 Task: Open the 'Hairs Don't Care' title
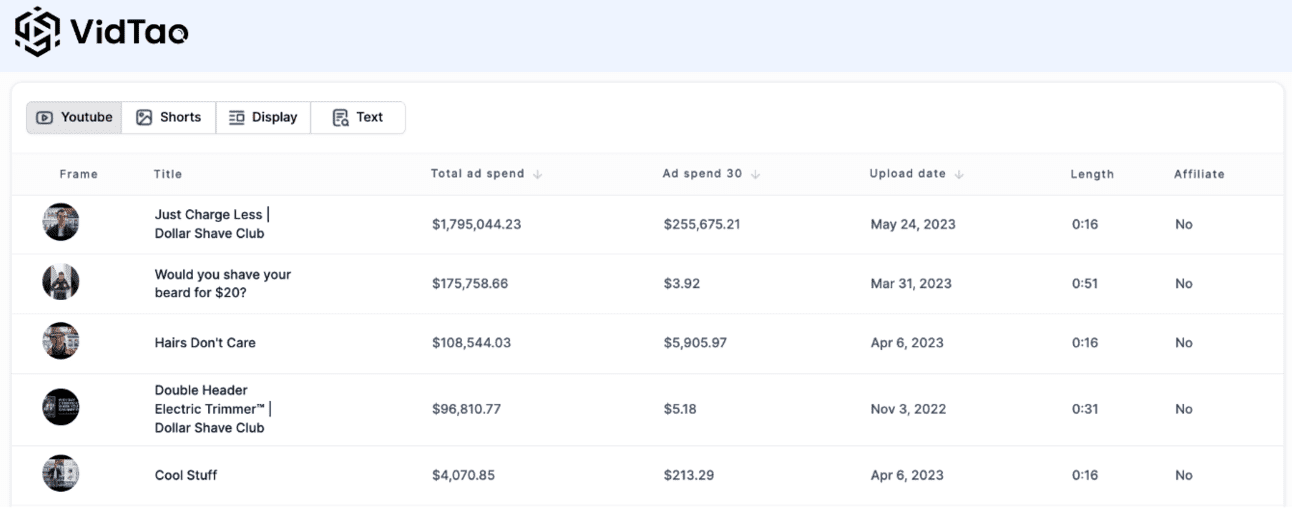pos(205,342)
